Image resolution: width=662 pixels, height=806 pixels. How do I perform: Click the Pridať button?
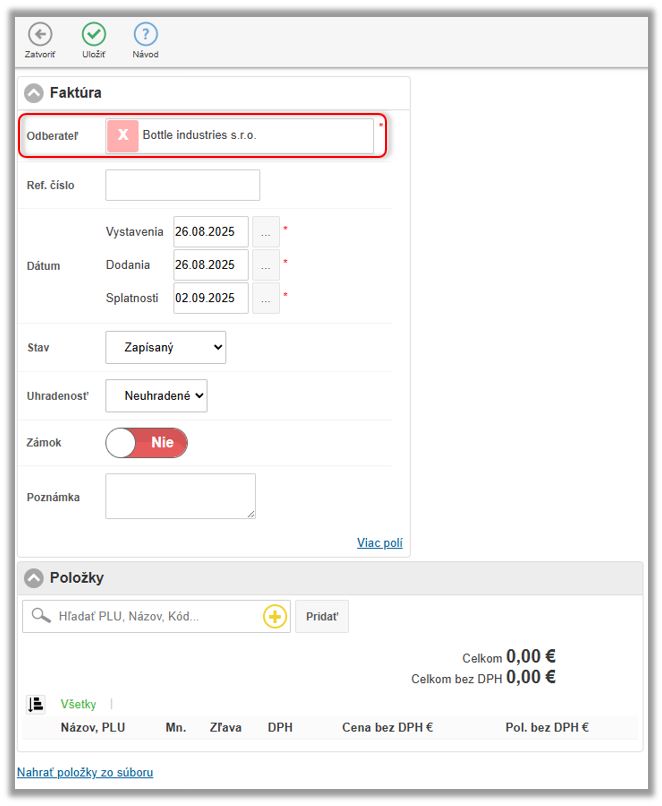click(x=321, y=617)
